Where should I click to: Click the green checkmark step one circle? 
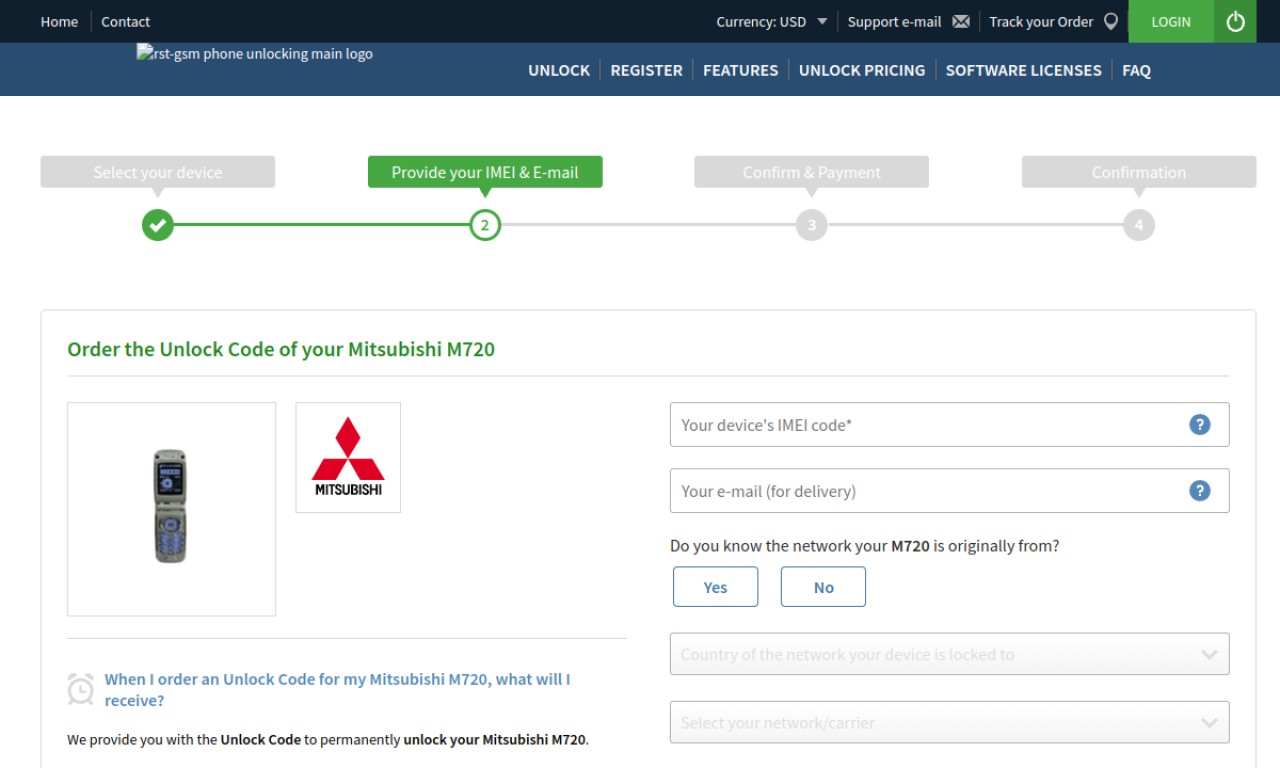[158, 225]
